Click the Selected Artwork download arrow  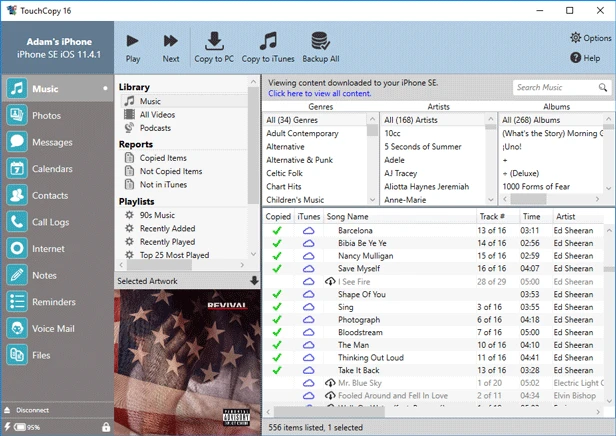254,280
